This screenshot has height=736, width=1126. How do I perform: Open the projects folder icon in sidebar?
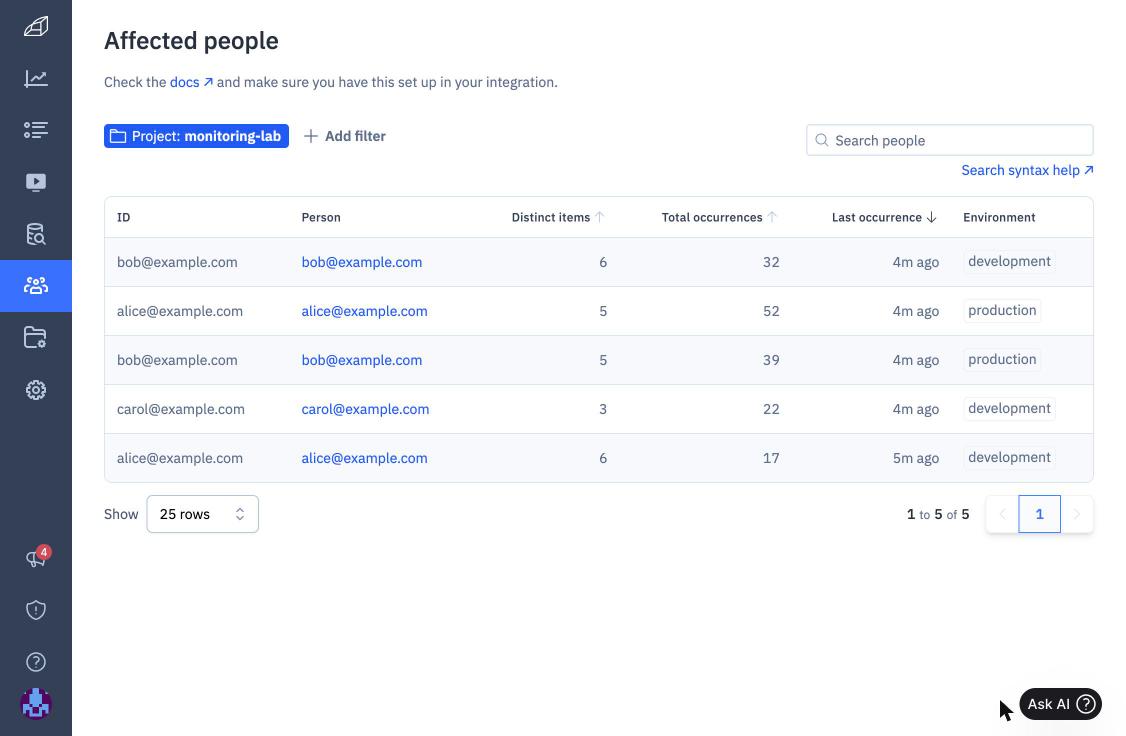(36, 337)
